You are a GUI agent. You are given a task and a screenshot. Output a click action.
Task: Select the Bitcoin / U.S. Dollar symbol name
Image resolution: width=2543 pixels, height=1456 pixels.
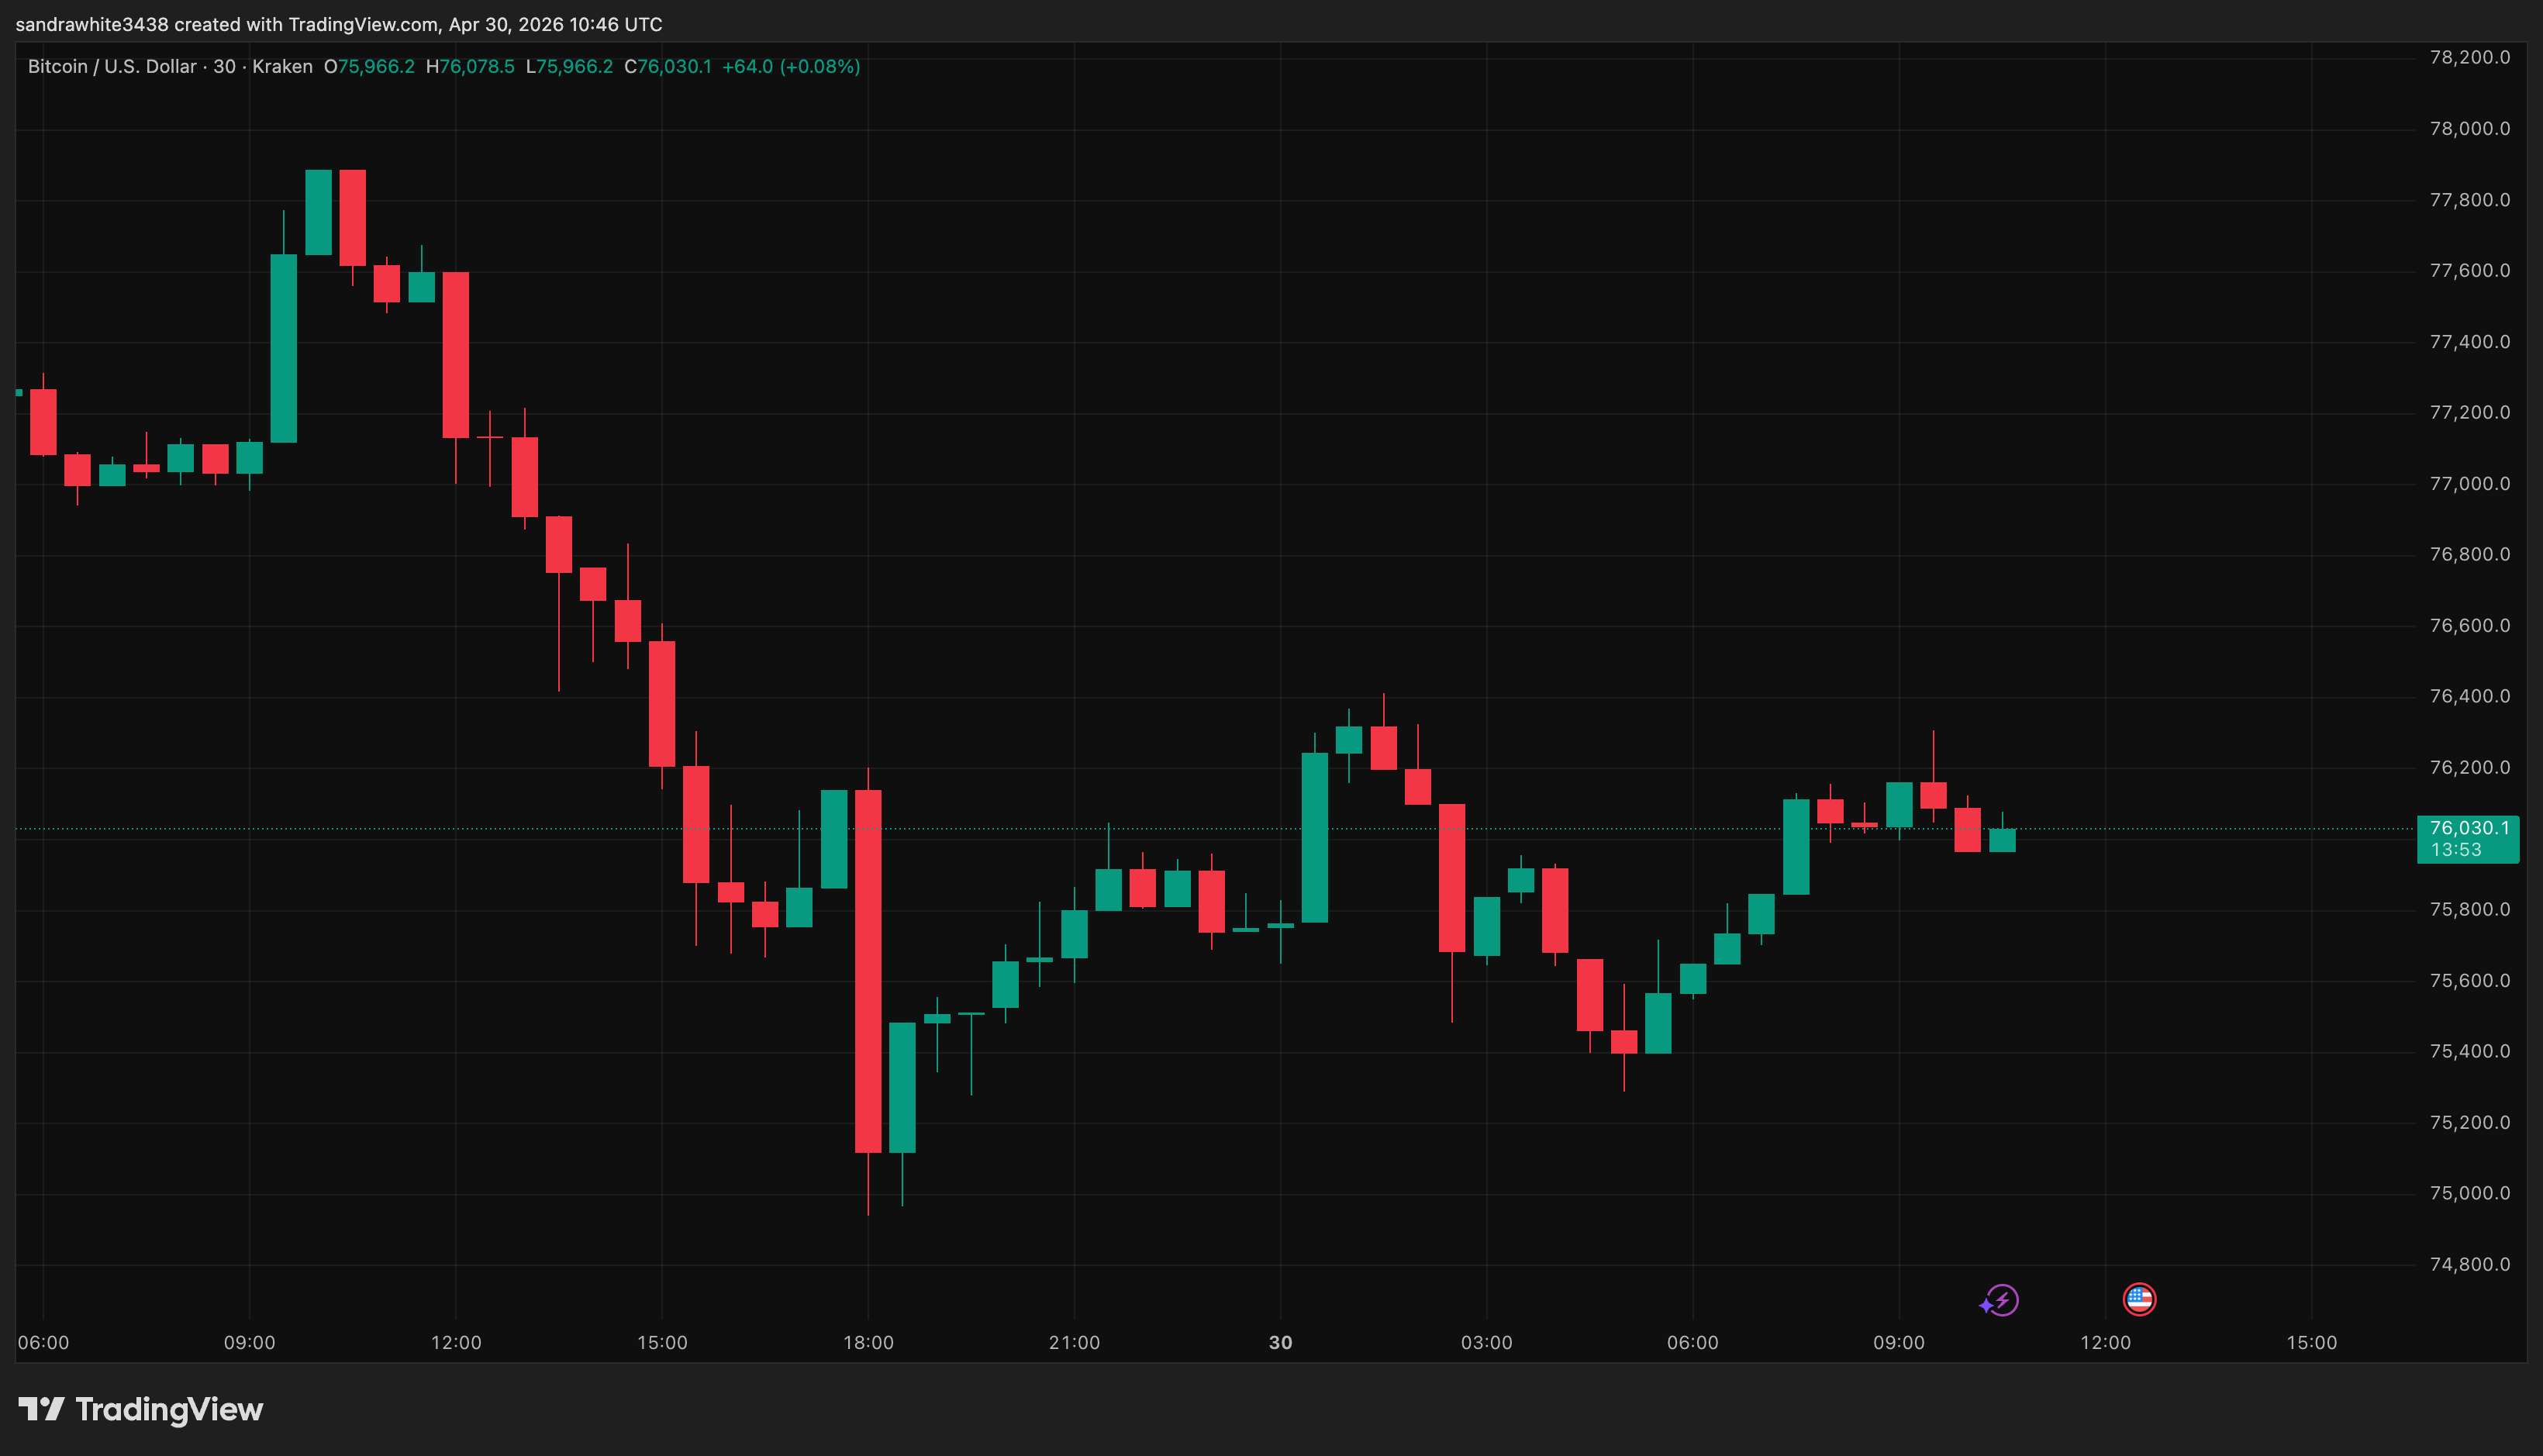(x=112, y=67)
